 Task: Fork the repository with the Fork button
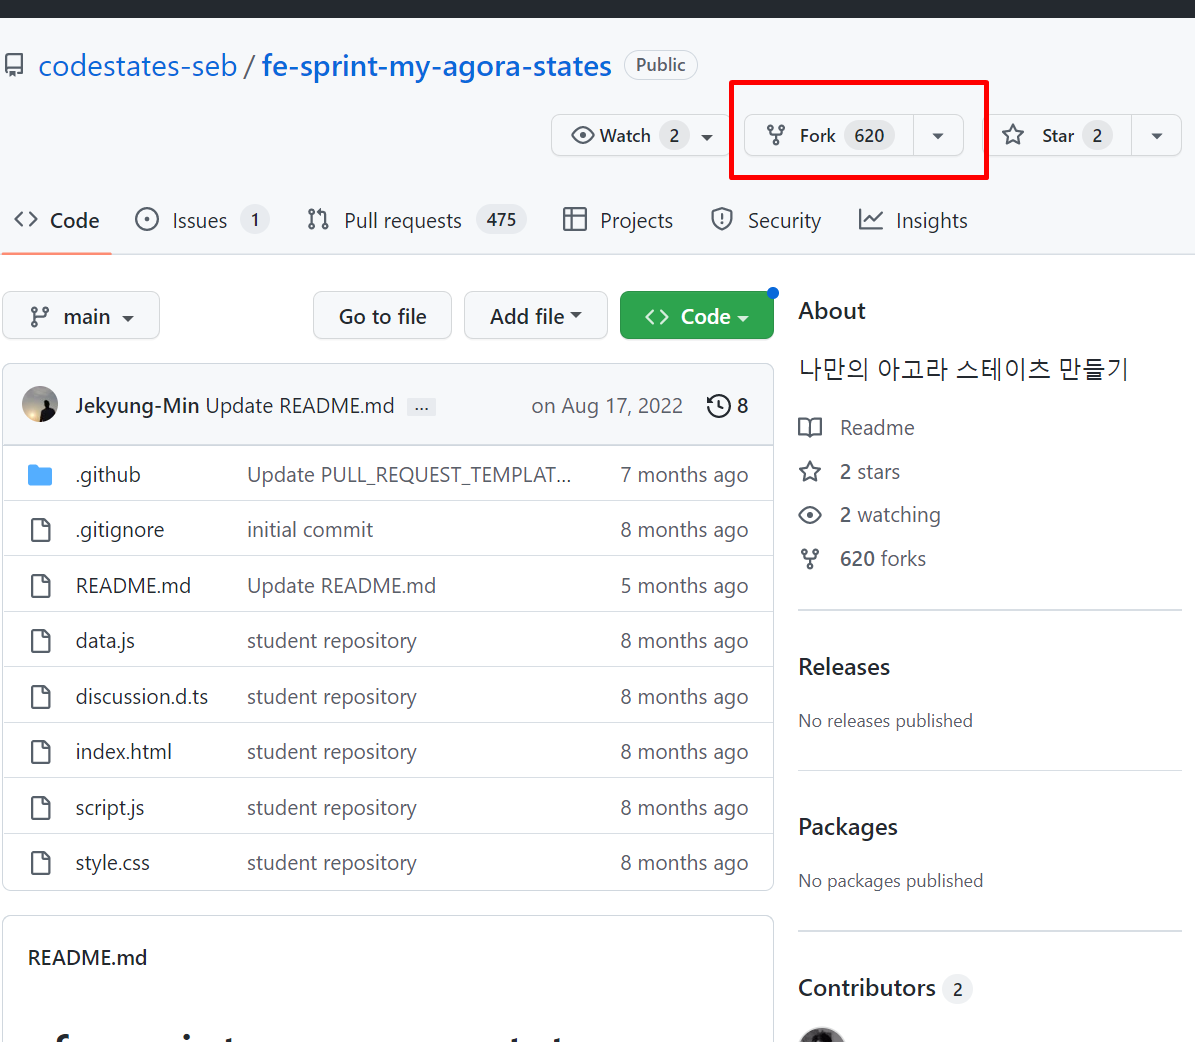pos(829,136)
